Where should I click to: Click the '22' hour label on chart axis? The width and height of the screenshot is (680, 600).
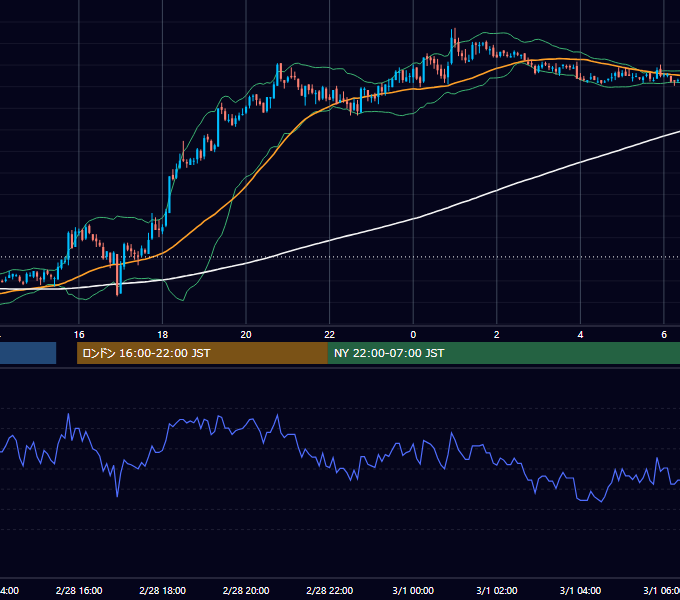pos(330,335)
